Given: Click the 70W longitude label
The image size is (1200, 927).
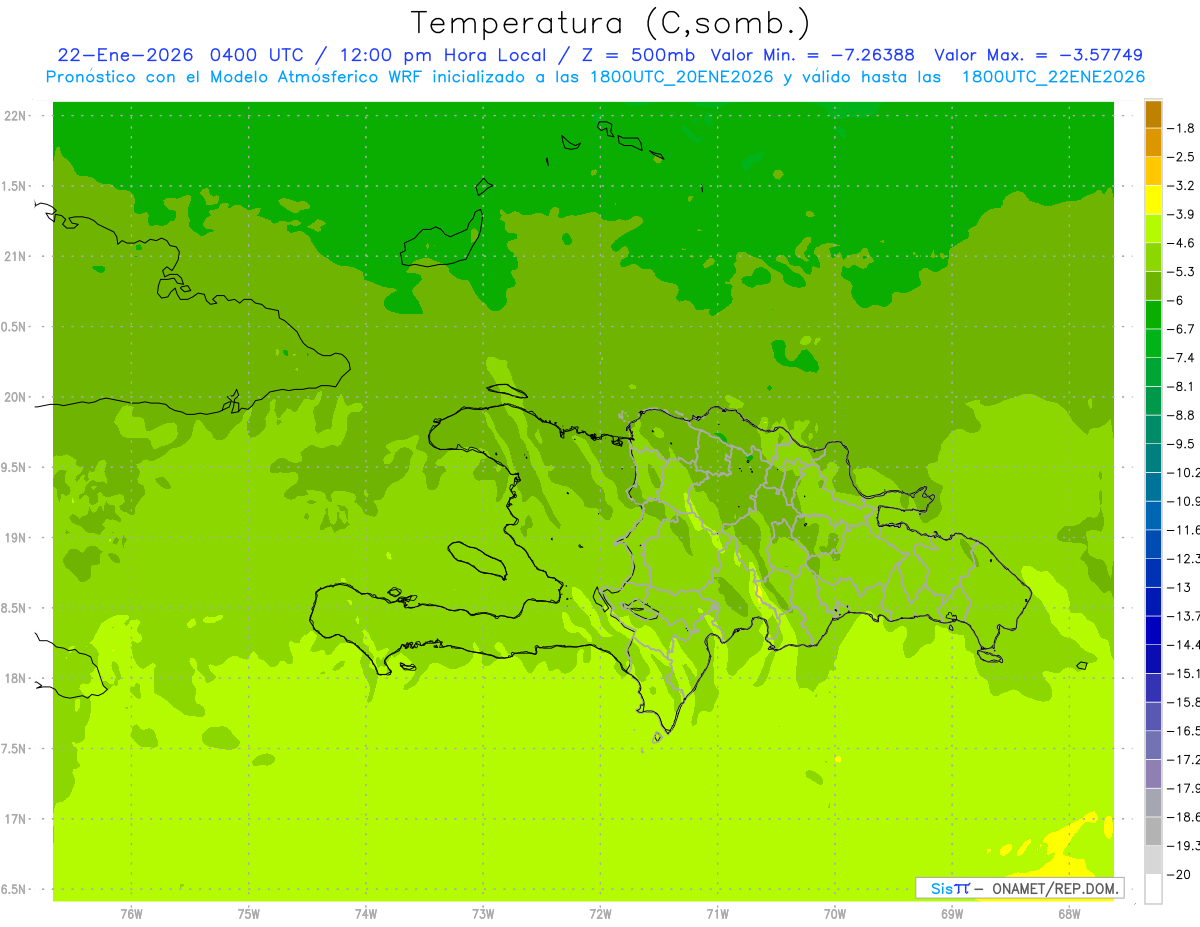Looking at the screenshot, I should [x=835, y=913].
